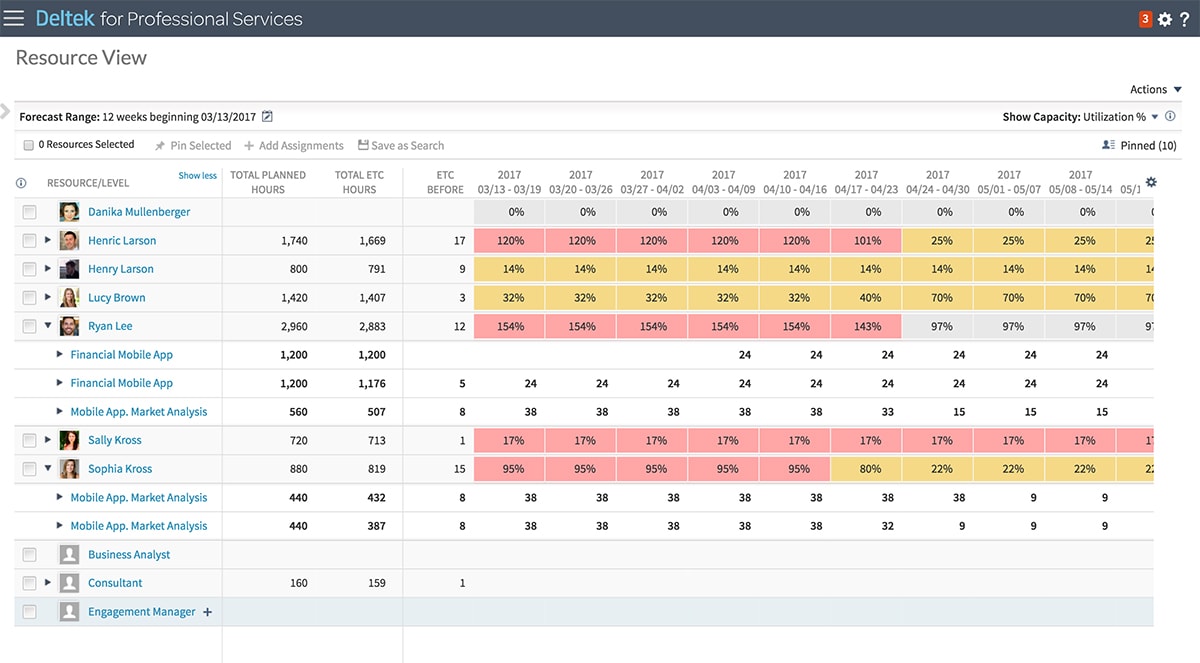The height and width of the screenshot is (663, 1200).
Task: Click the Show Capacity info icon
Action: click(1170, 117)
